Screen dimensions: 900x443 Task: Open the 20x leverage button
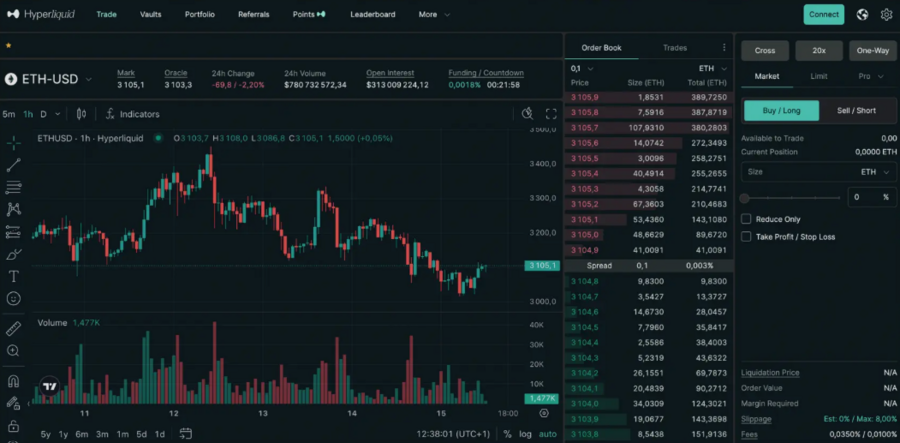[x=819, y=50]
